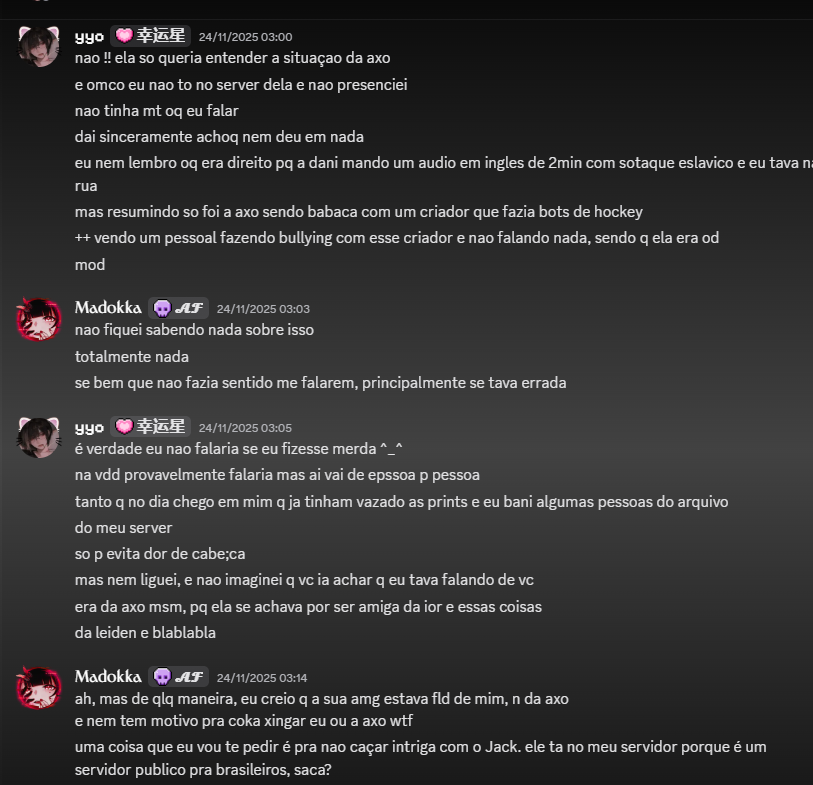This screenshot has height=785, width=813.
Task: Click pink heart server tag at 03:05
Action: (150, 427)
